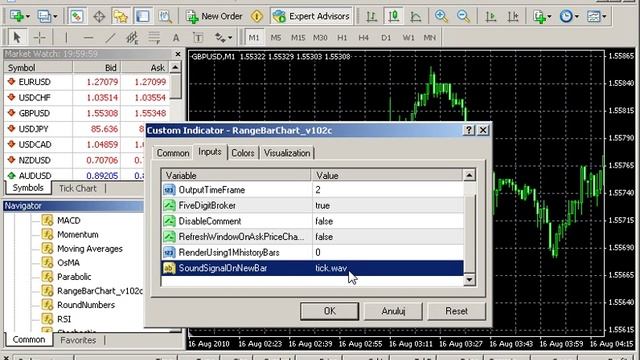Select the FiveDigitBroker variable row
Viewport: 640px width, 360px height.
click(x=312, y=205)
